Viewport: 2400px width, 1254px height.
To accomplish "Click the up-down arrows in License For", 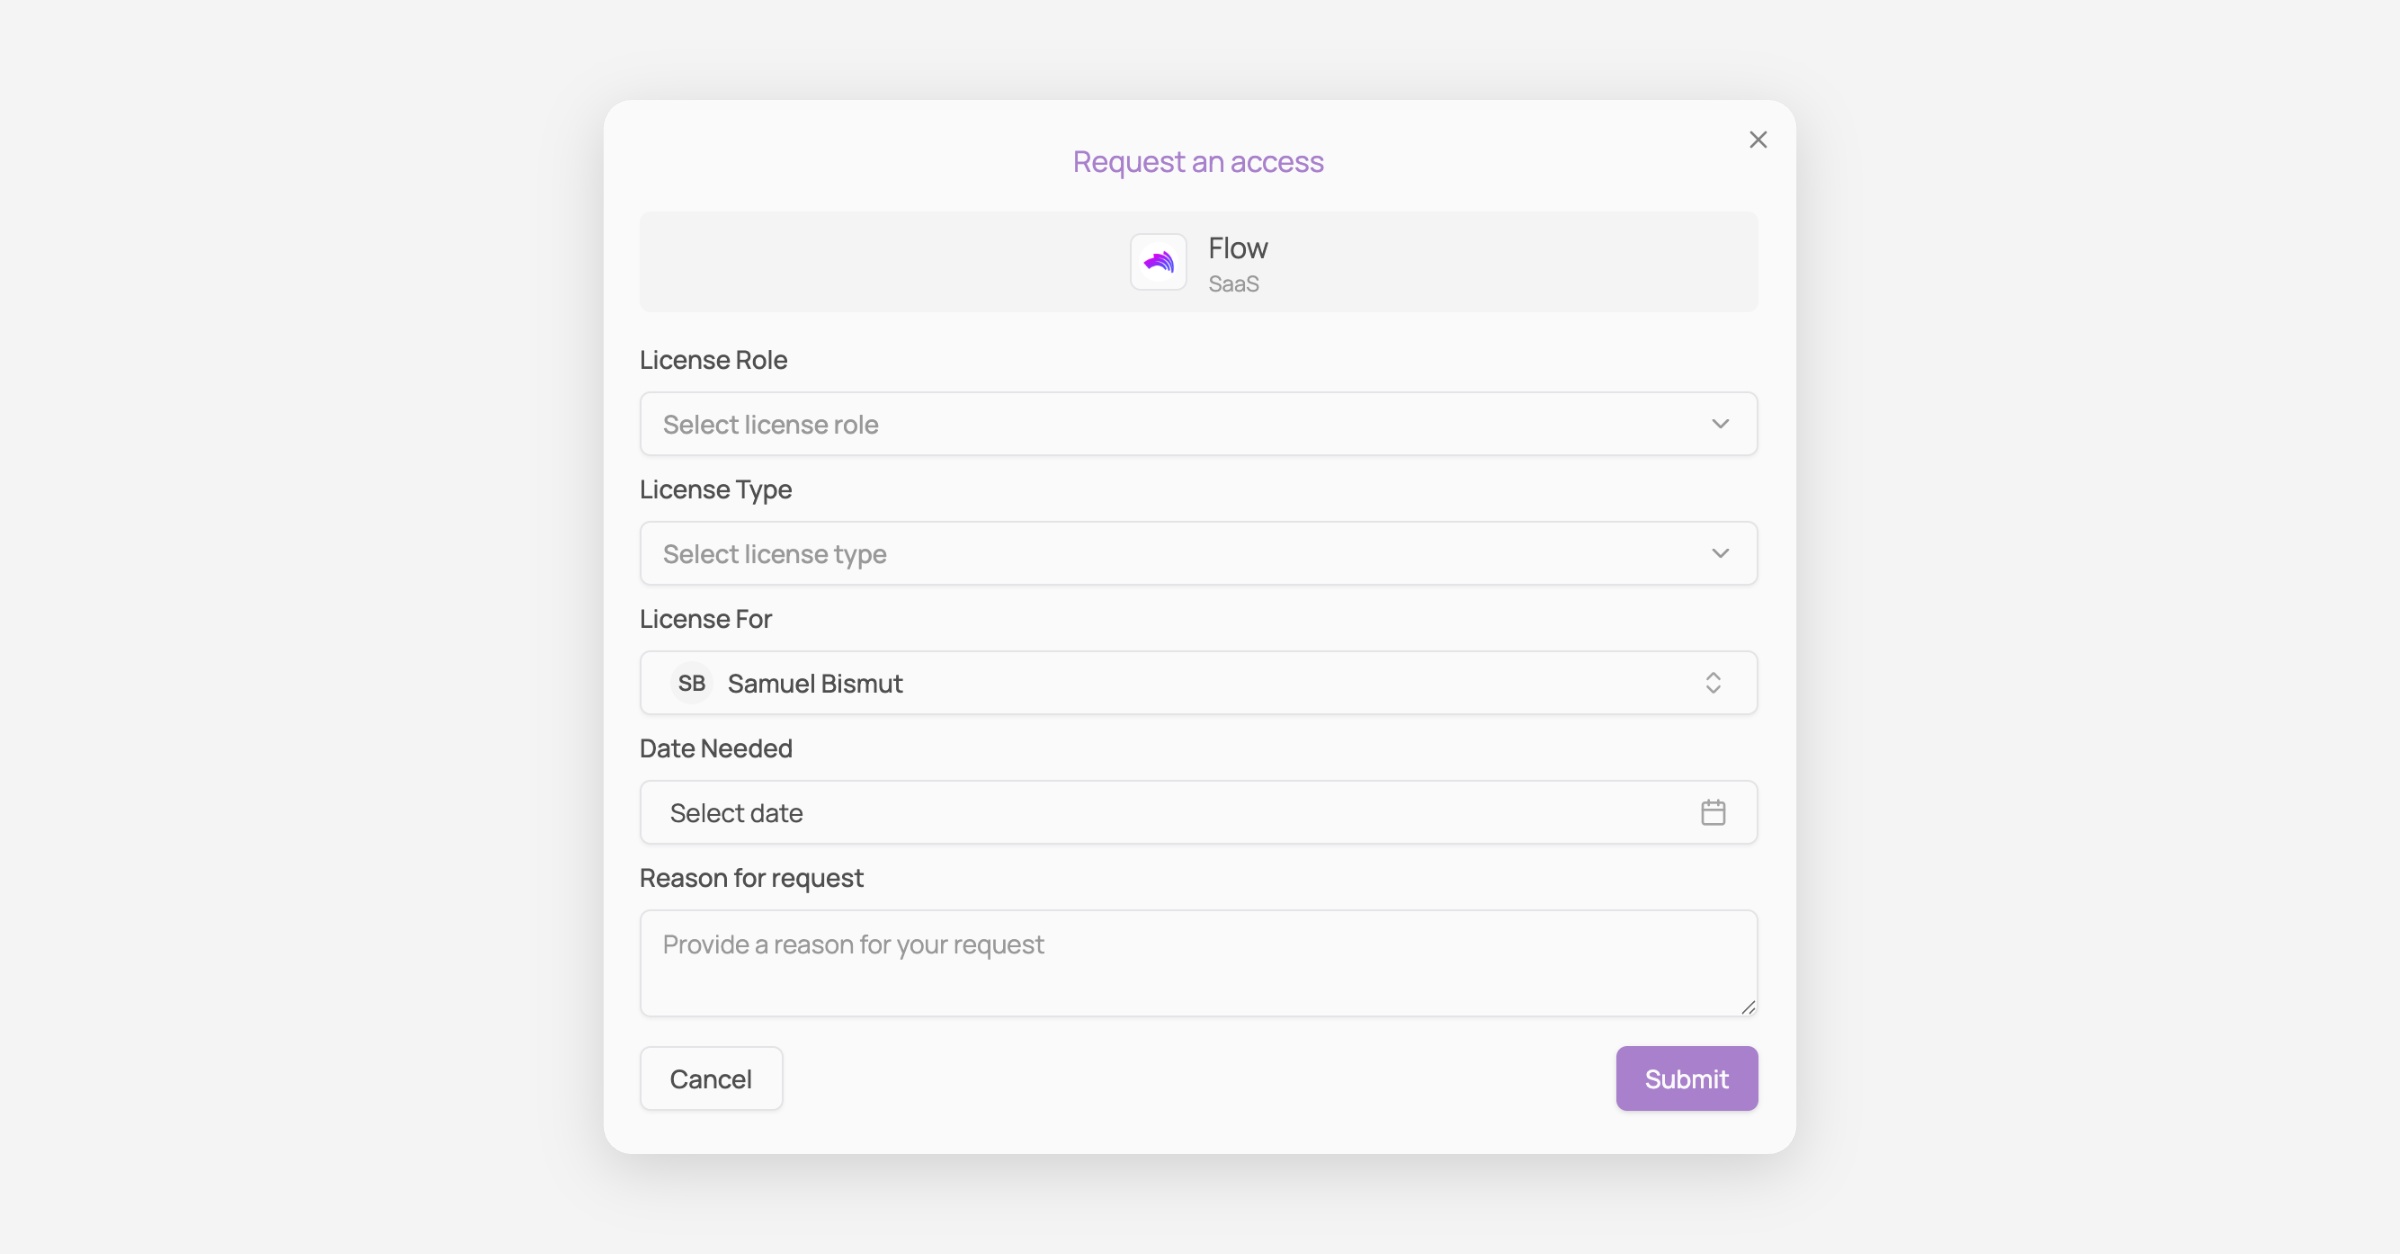I will 1713,683.
